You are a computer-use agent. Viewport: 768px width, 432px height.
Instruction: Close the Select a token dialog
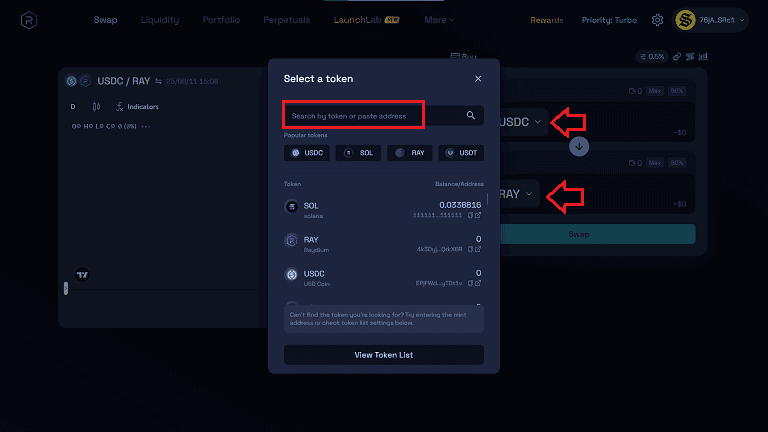[478, 79]
